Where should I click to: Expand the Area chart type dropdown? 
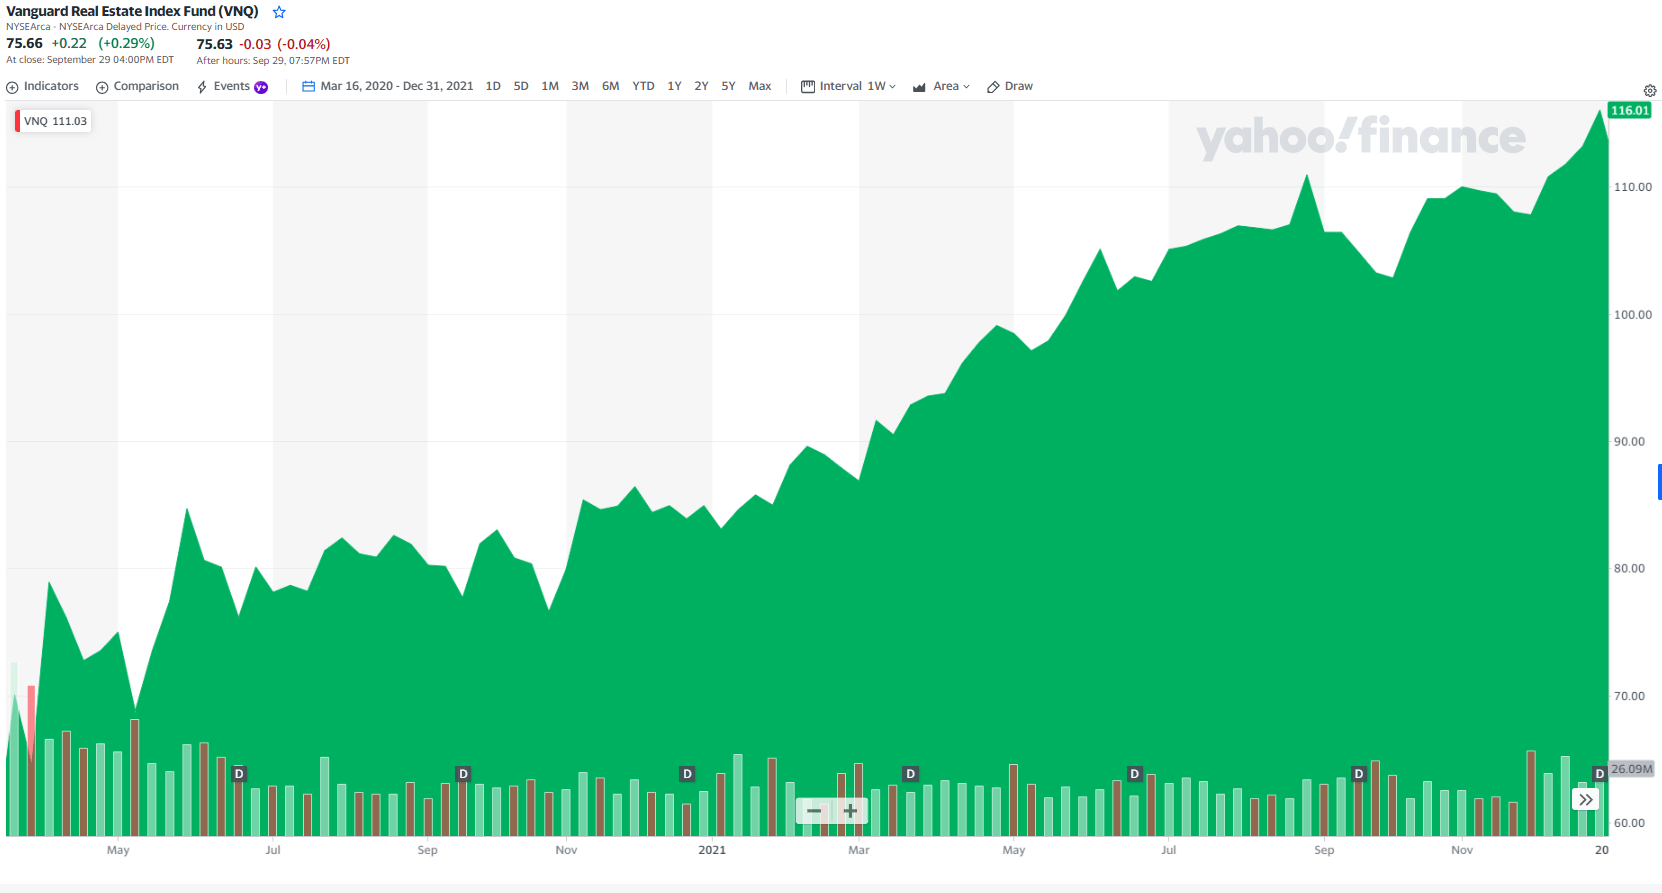(941, 87)
